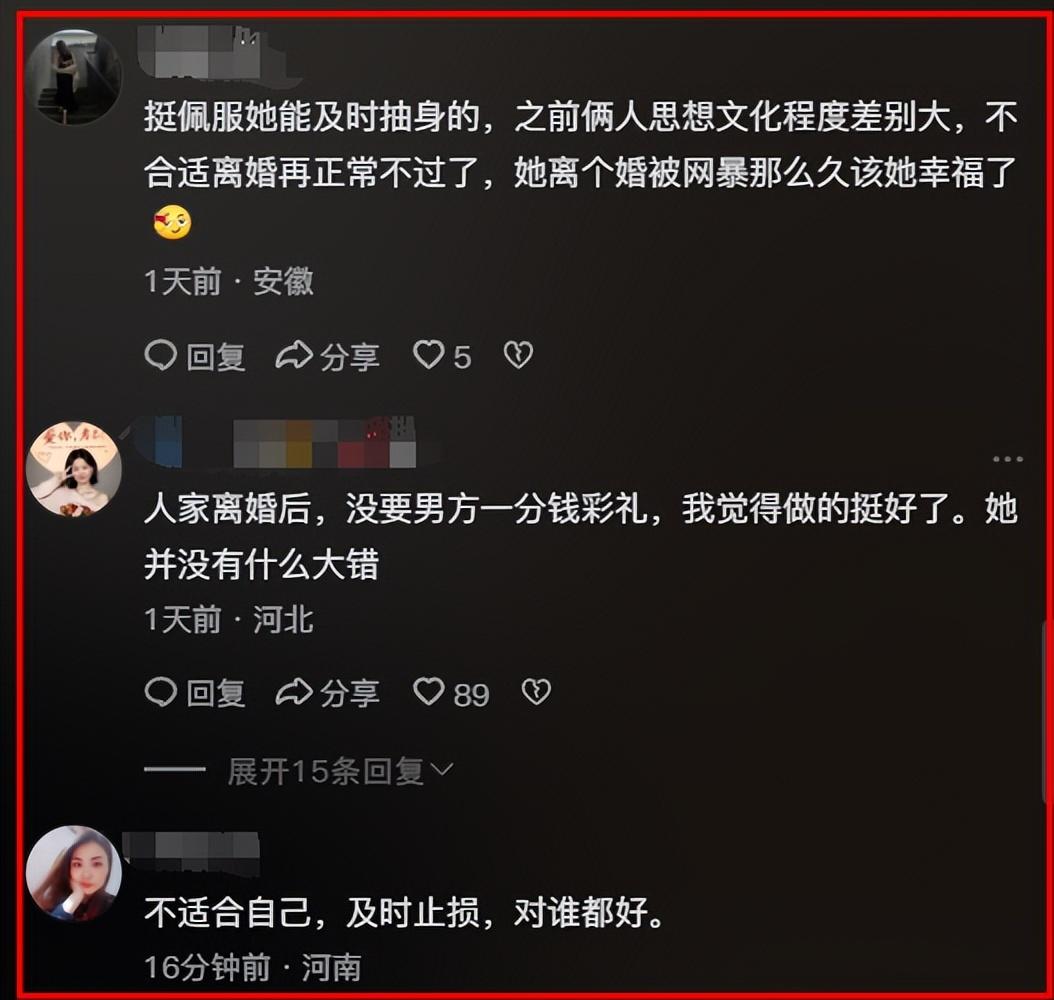Image resolution: width=1054 pixels, height=1000 pixels.
Task: Click reply bubble icon on Hebei comment
Action: pos(160,692)
